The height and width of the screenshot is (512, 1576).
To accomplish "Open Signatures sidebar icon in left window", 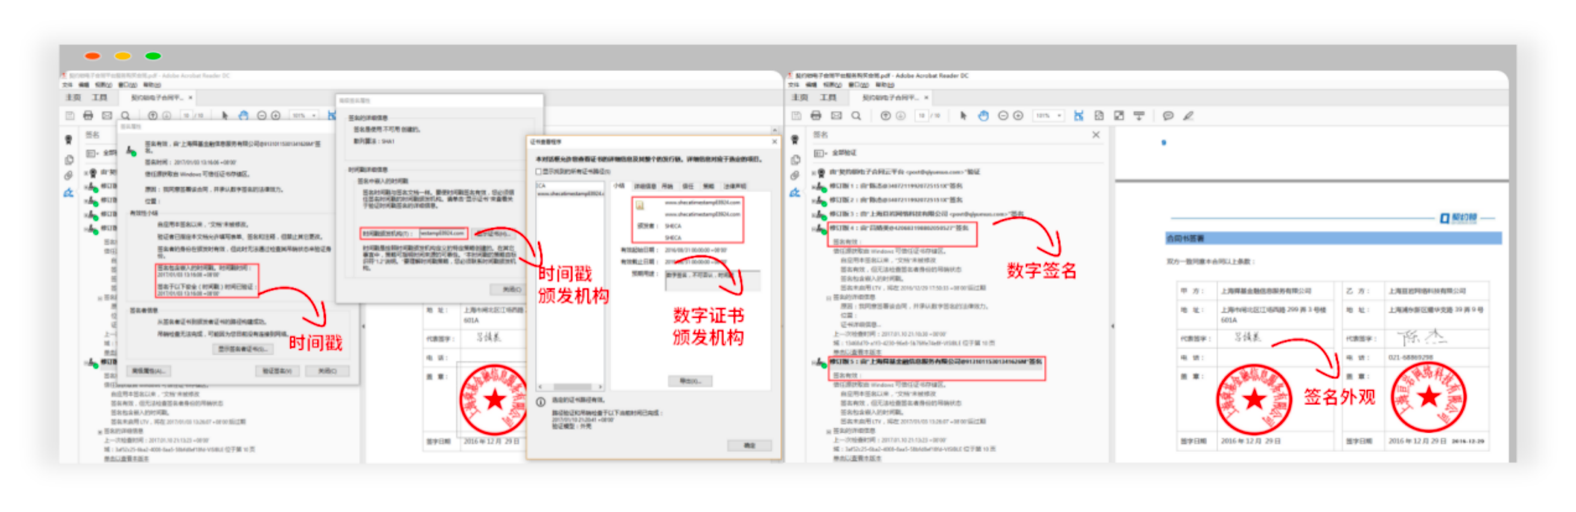I will coord(69,192).
